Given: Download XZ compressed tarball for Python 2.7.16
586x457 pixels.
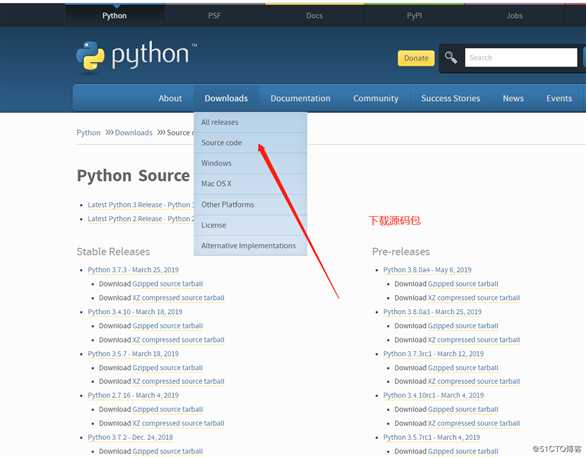Looking at the screenshot, I should [x=178, y=423].
